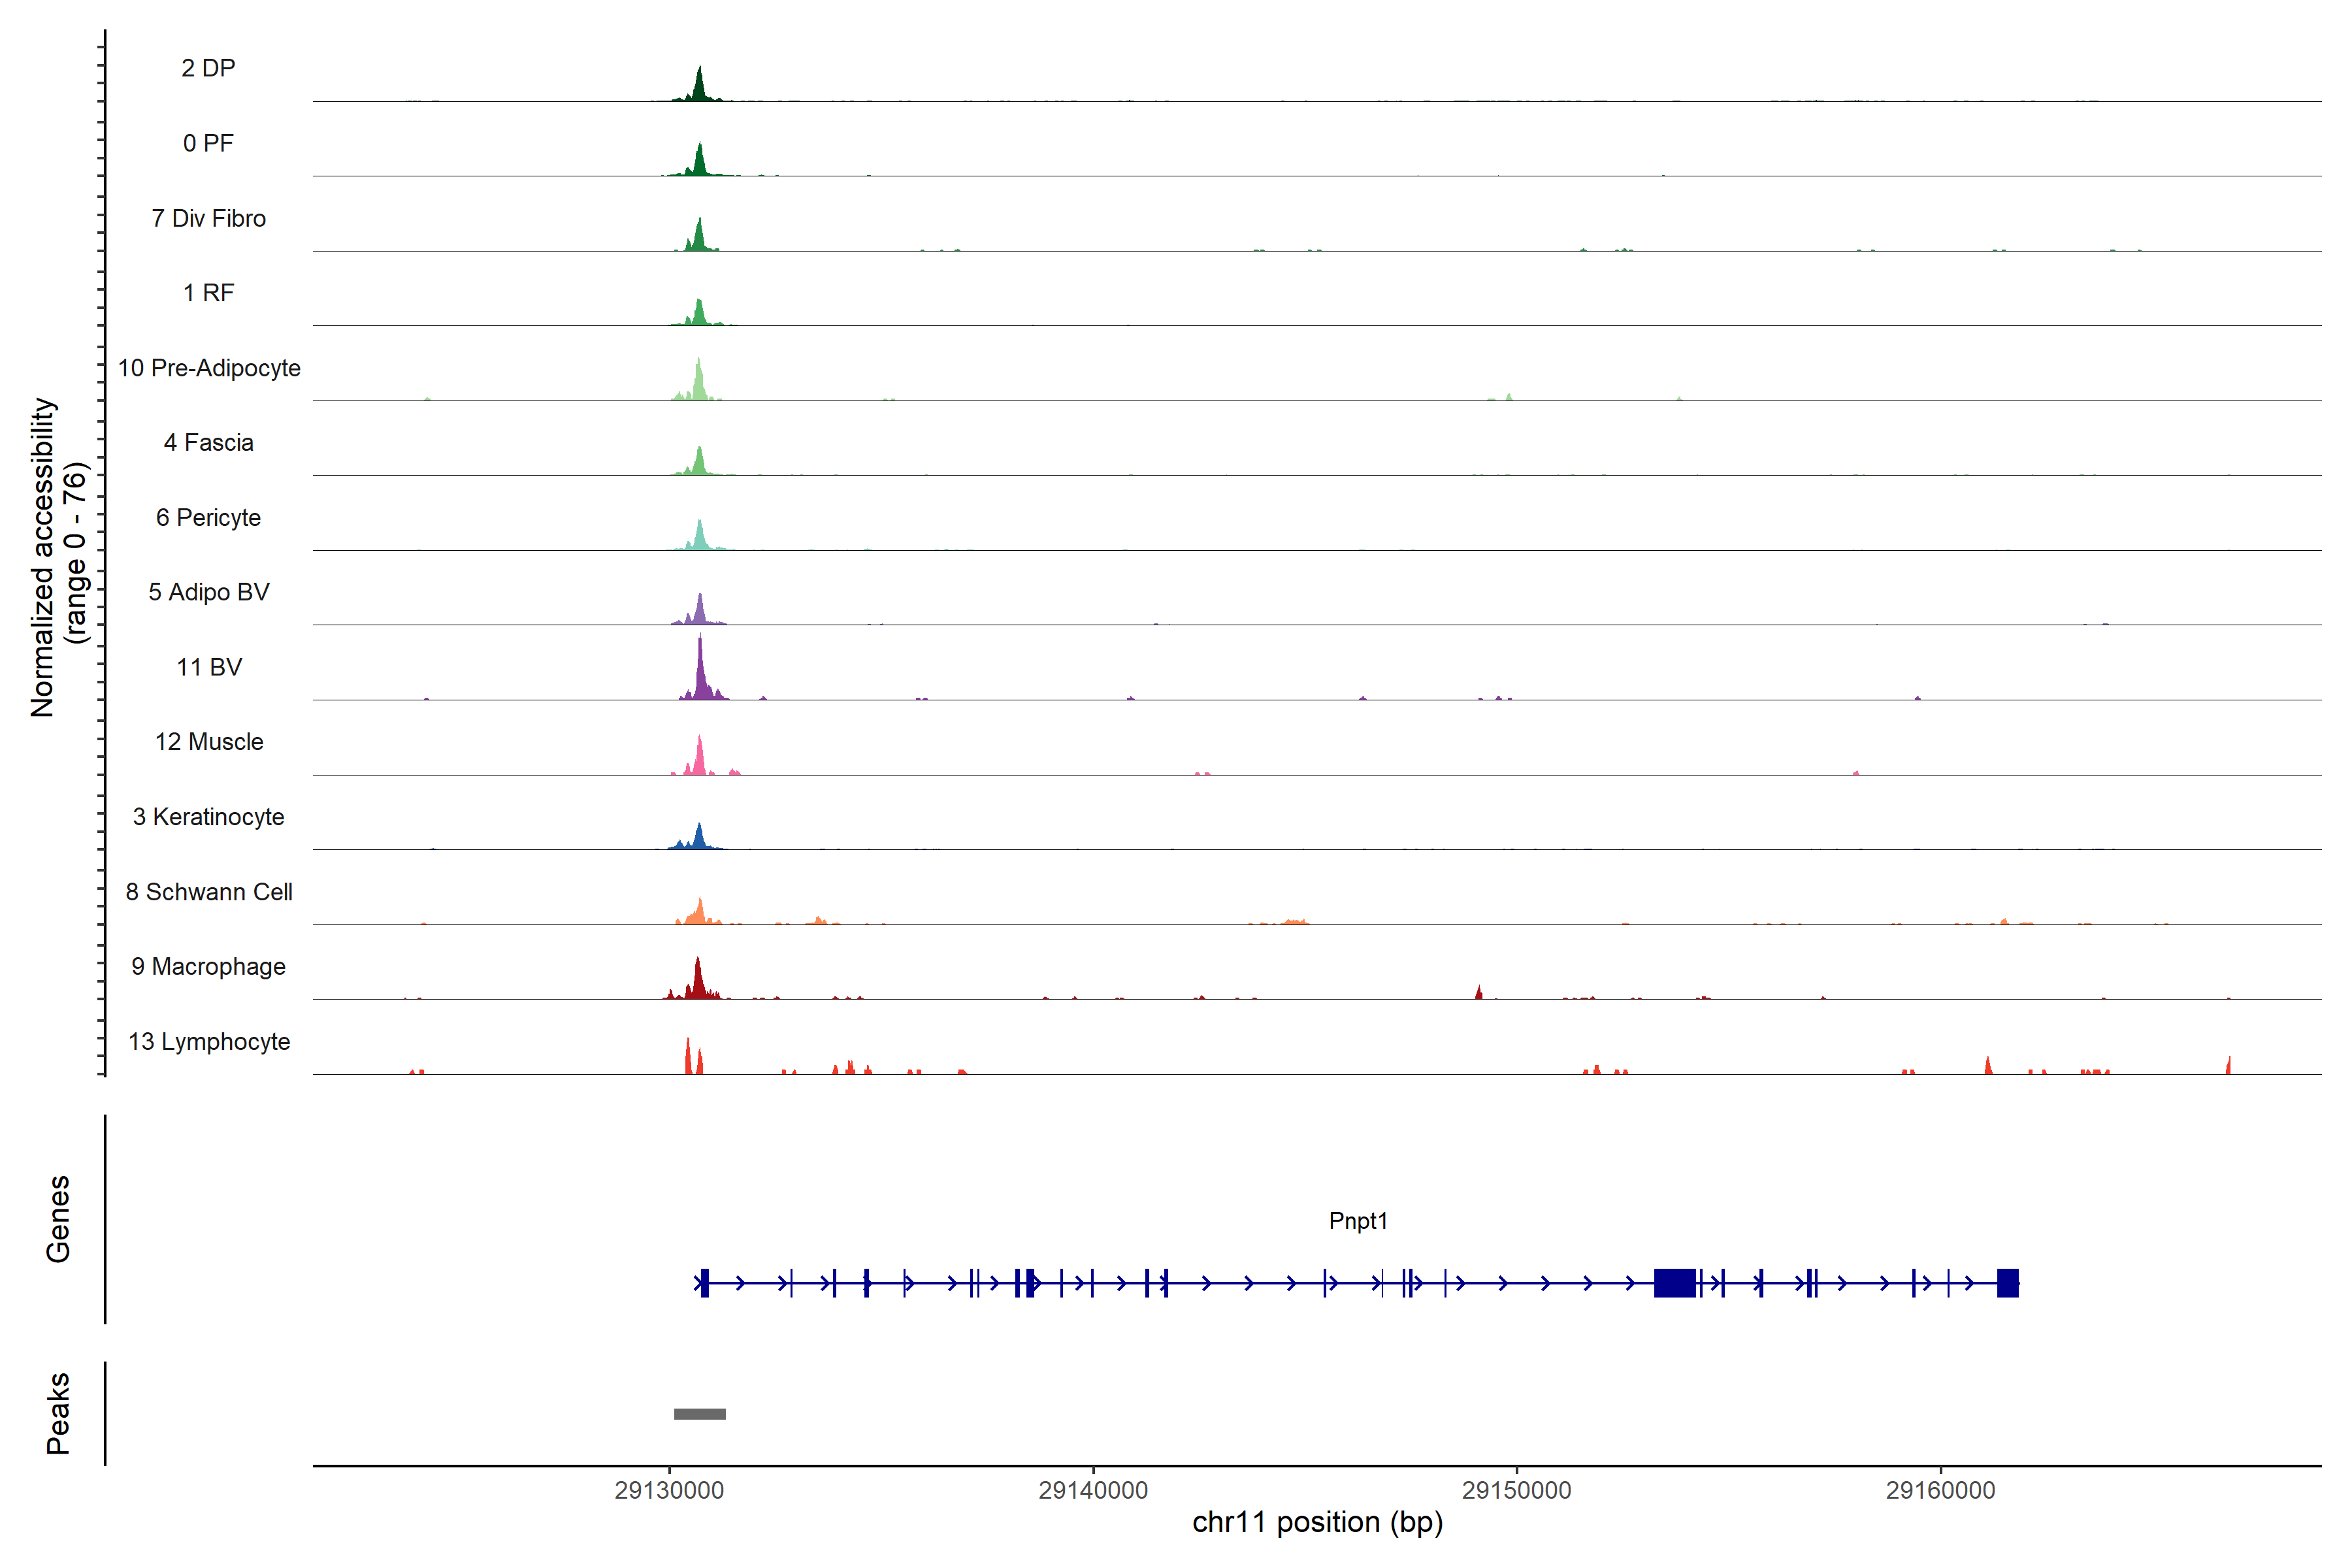The image size is (2352, 1568).
Task: Click the gray peak region bar
Action: pos(699,1413)
